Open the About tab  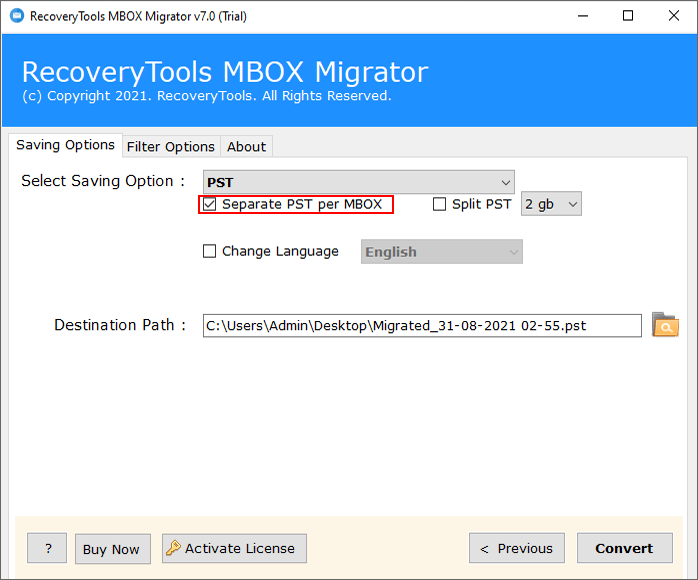pyautogui.click(x=247, y=146)
